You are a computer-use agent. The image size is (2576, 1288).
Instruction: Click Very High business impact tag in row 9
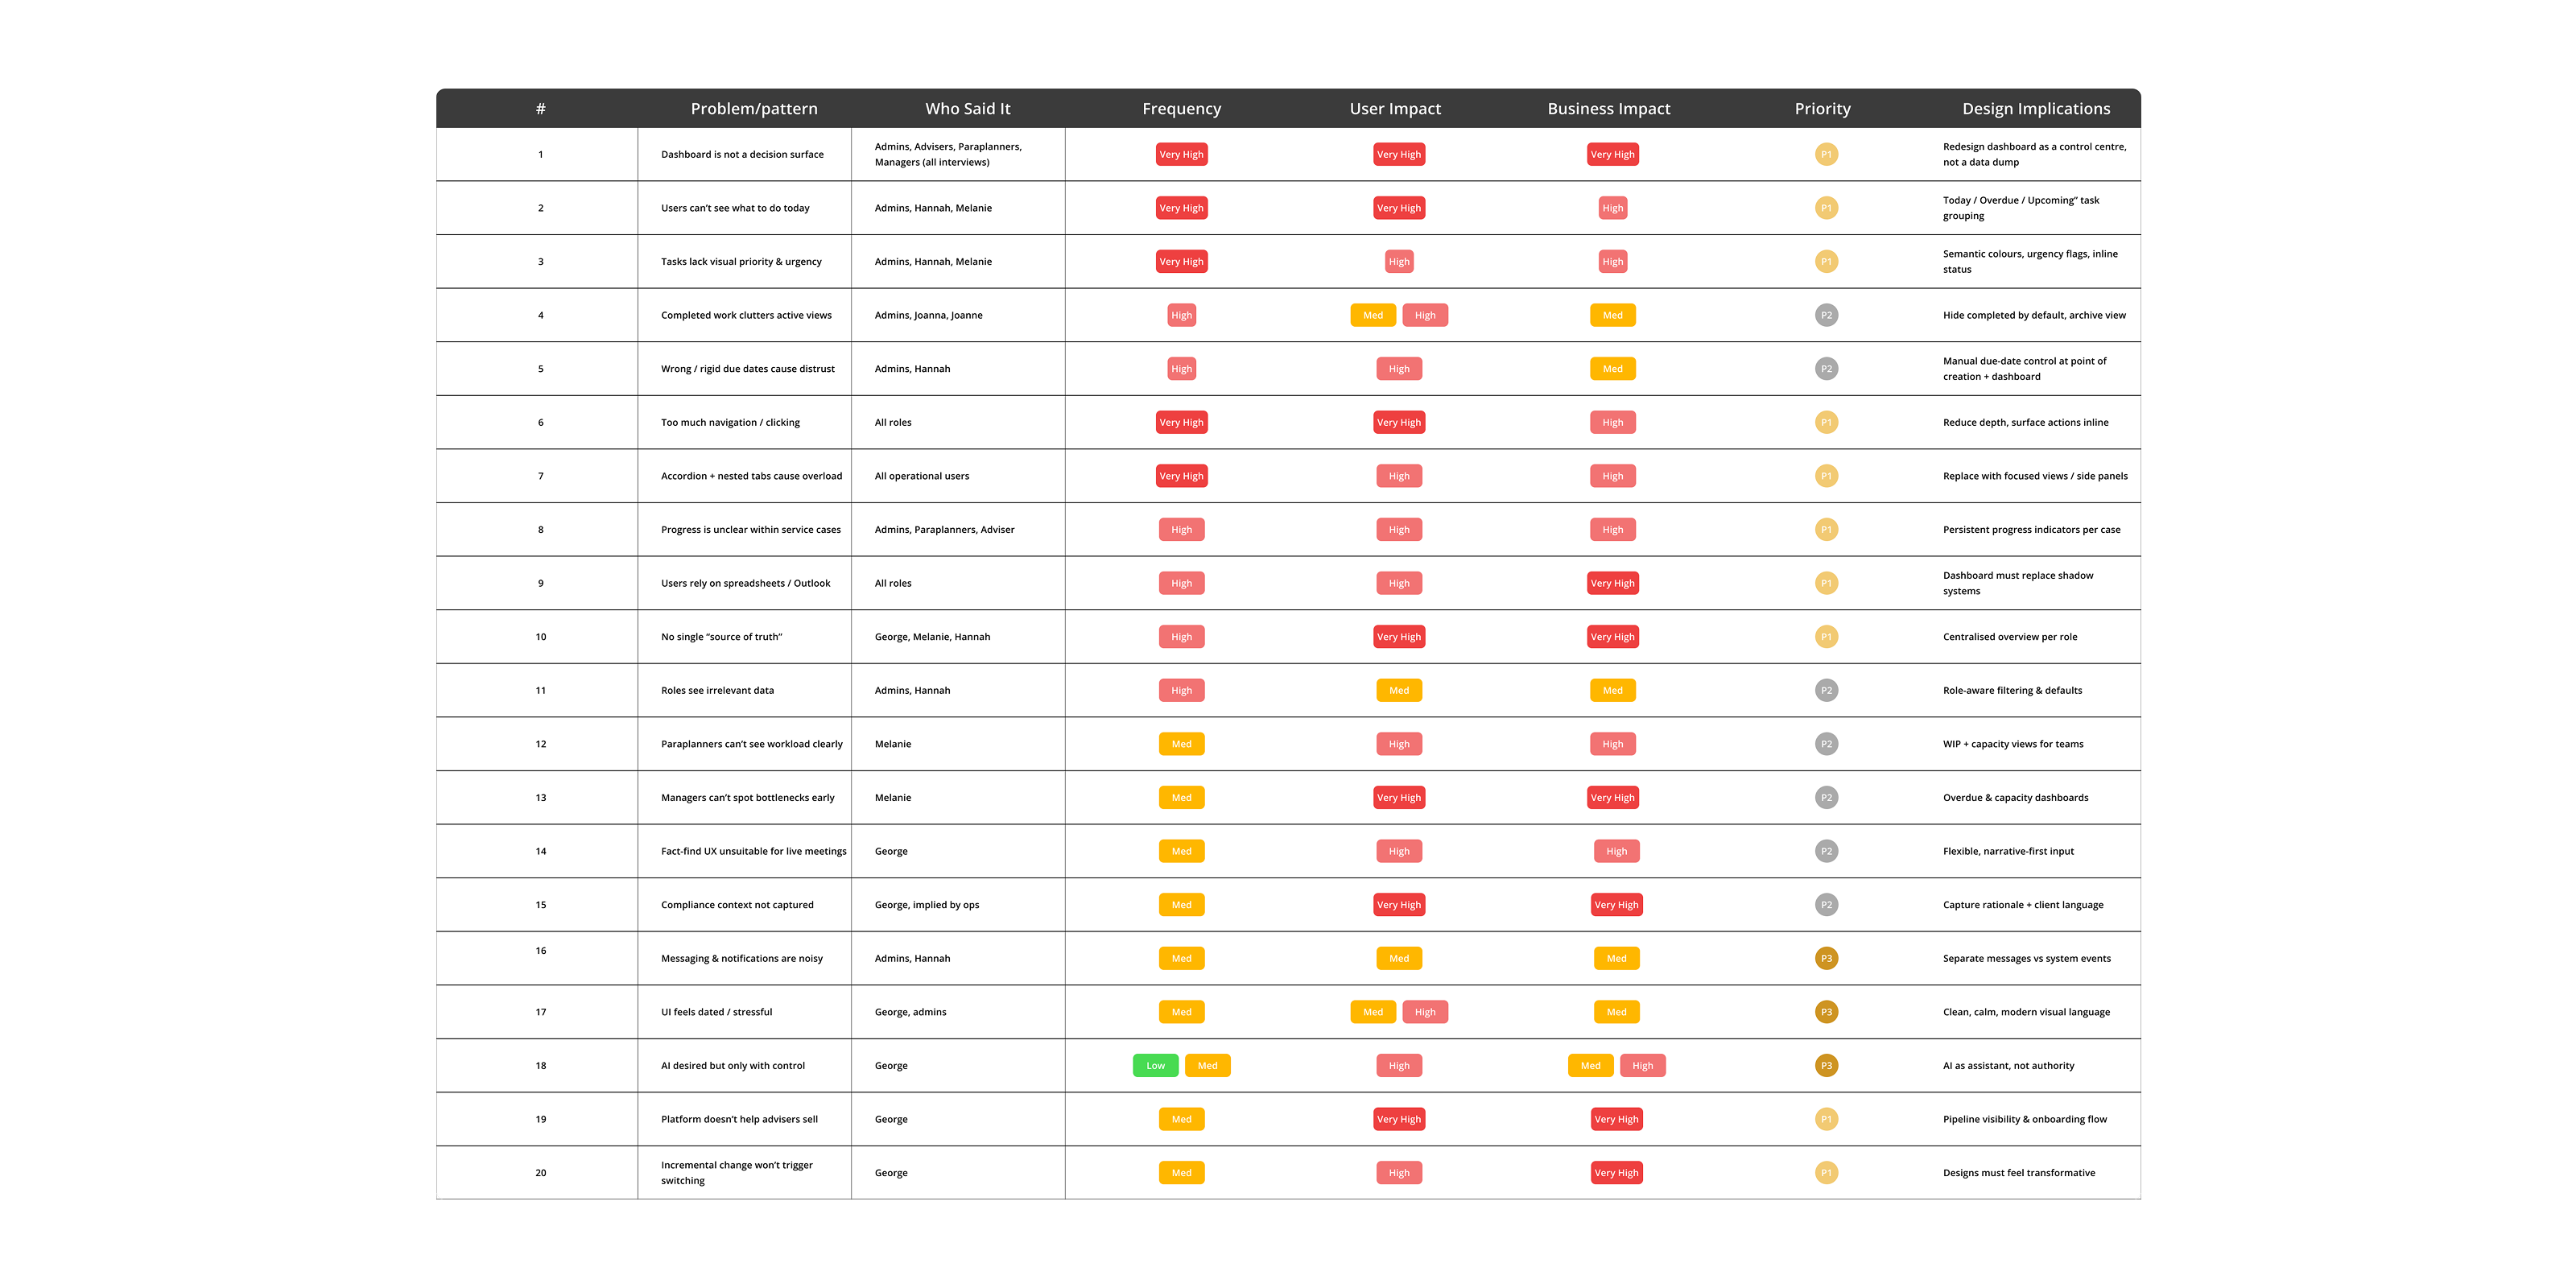click(1612, 583)
